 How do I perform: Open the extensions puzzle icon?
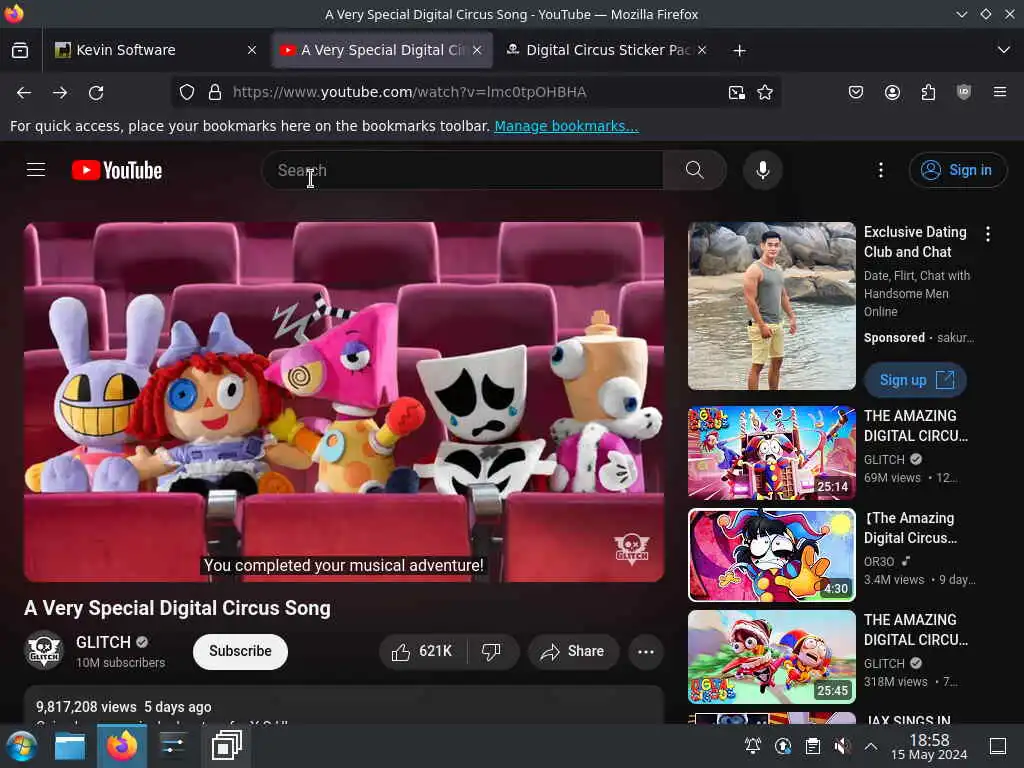coord(928,92)
